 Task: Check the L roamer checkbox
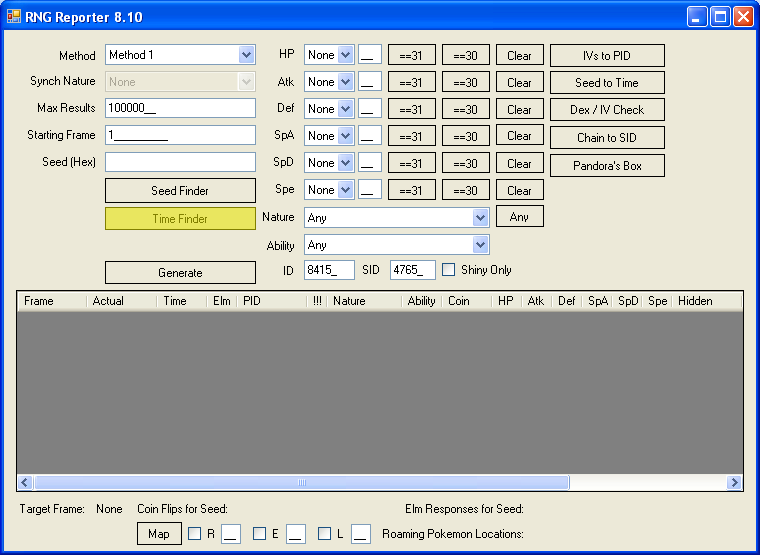click(325, 534)
